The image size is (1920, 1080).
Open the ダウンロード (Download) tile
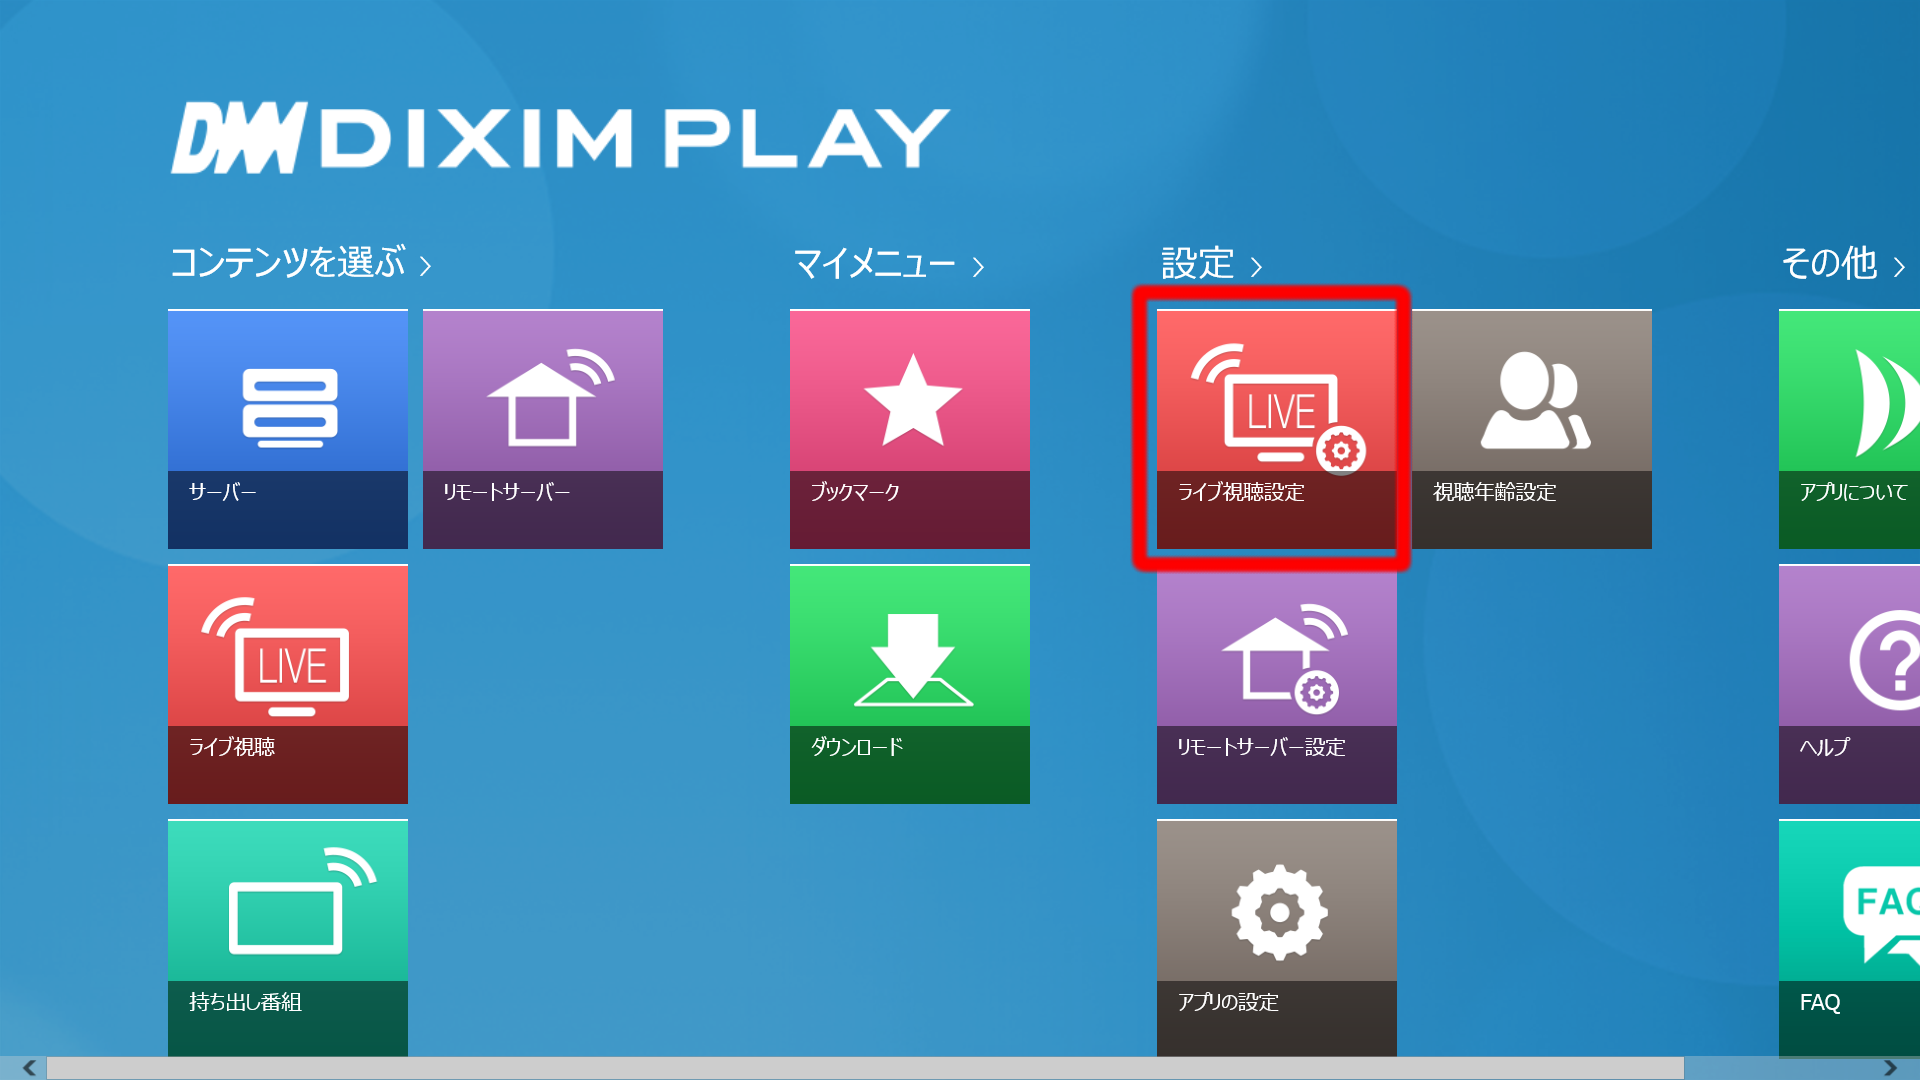[909, 683]
